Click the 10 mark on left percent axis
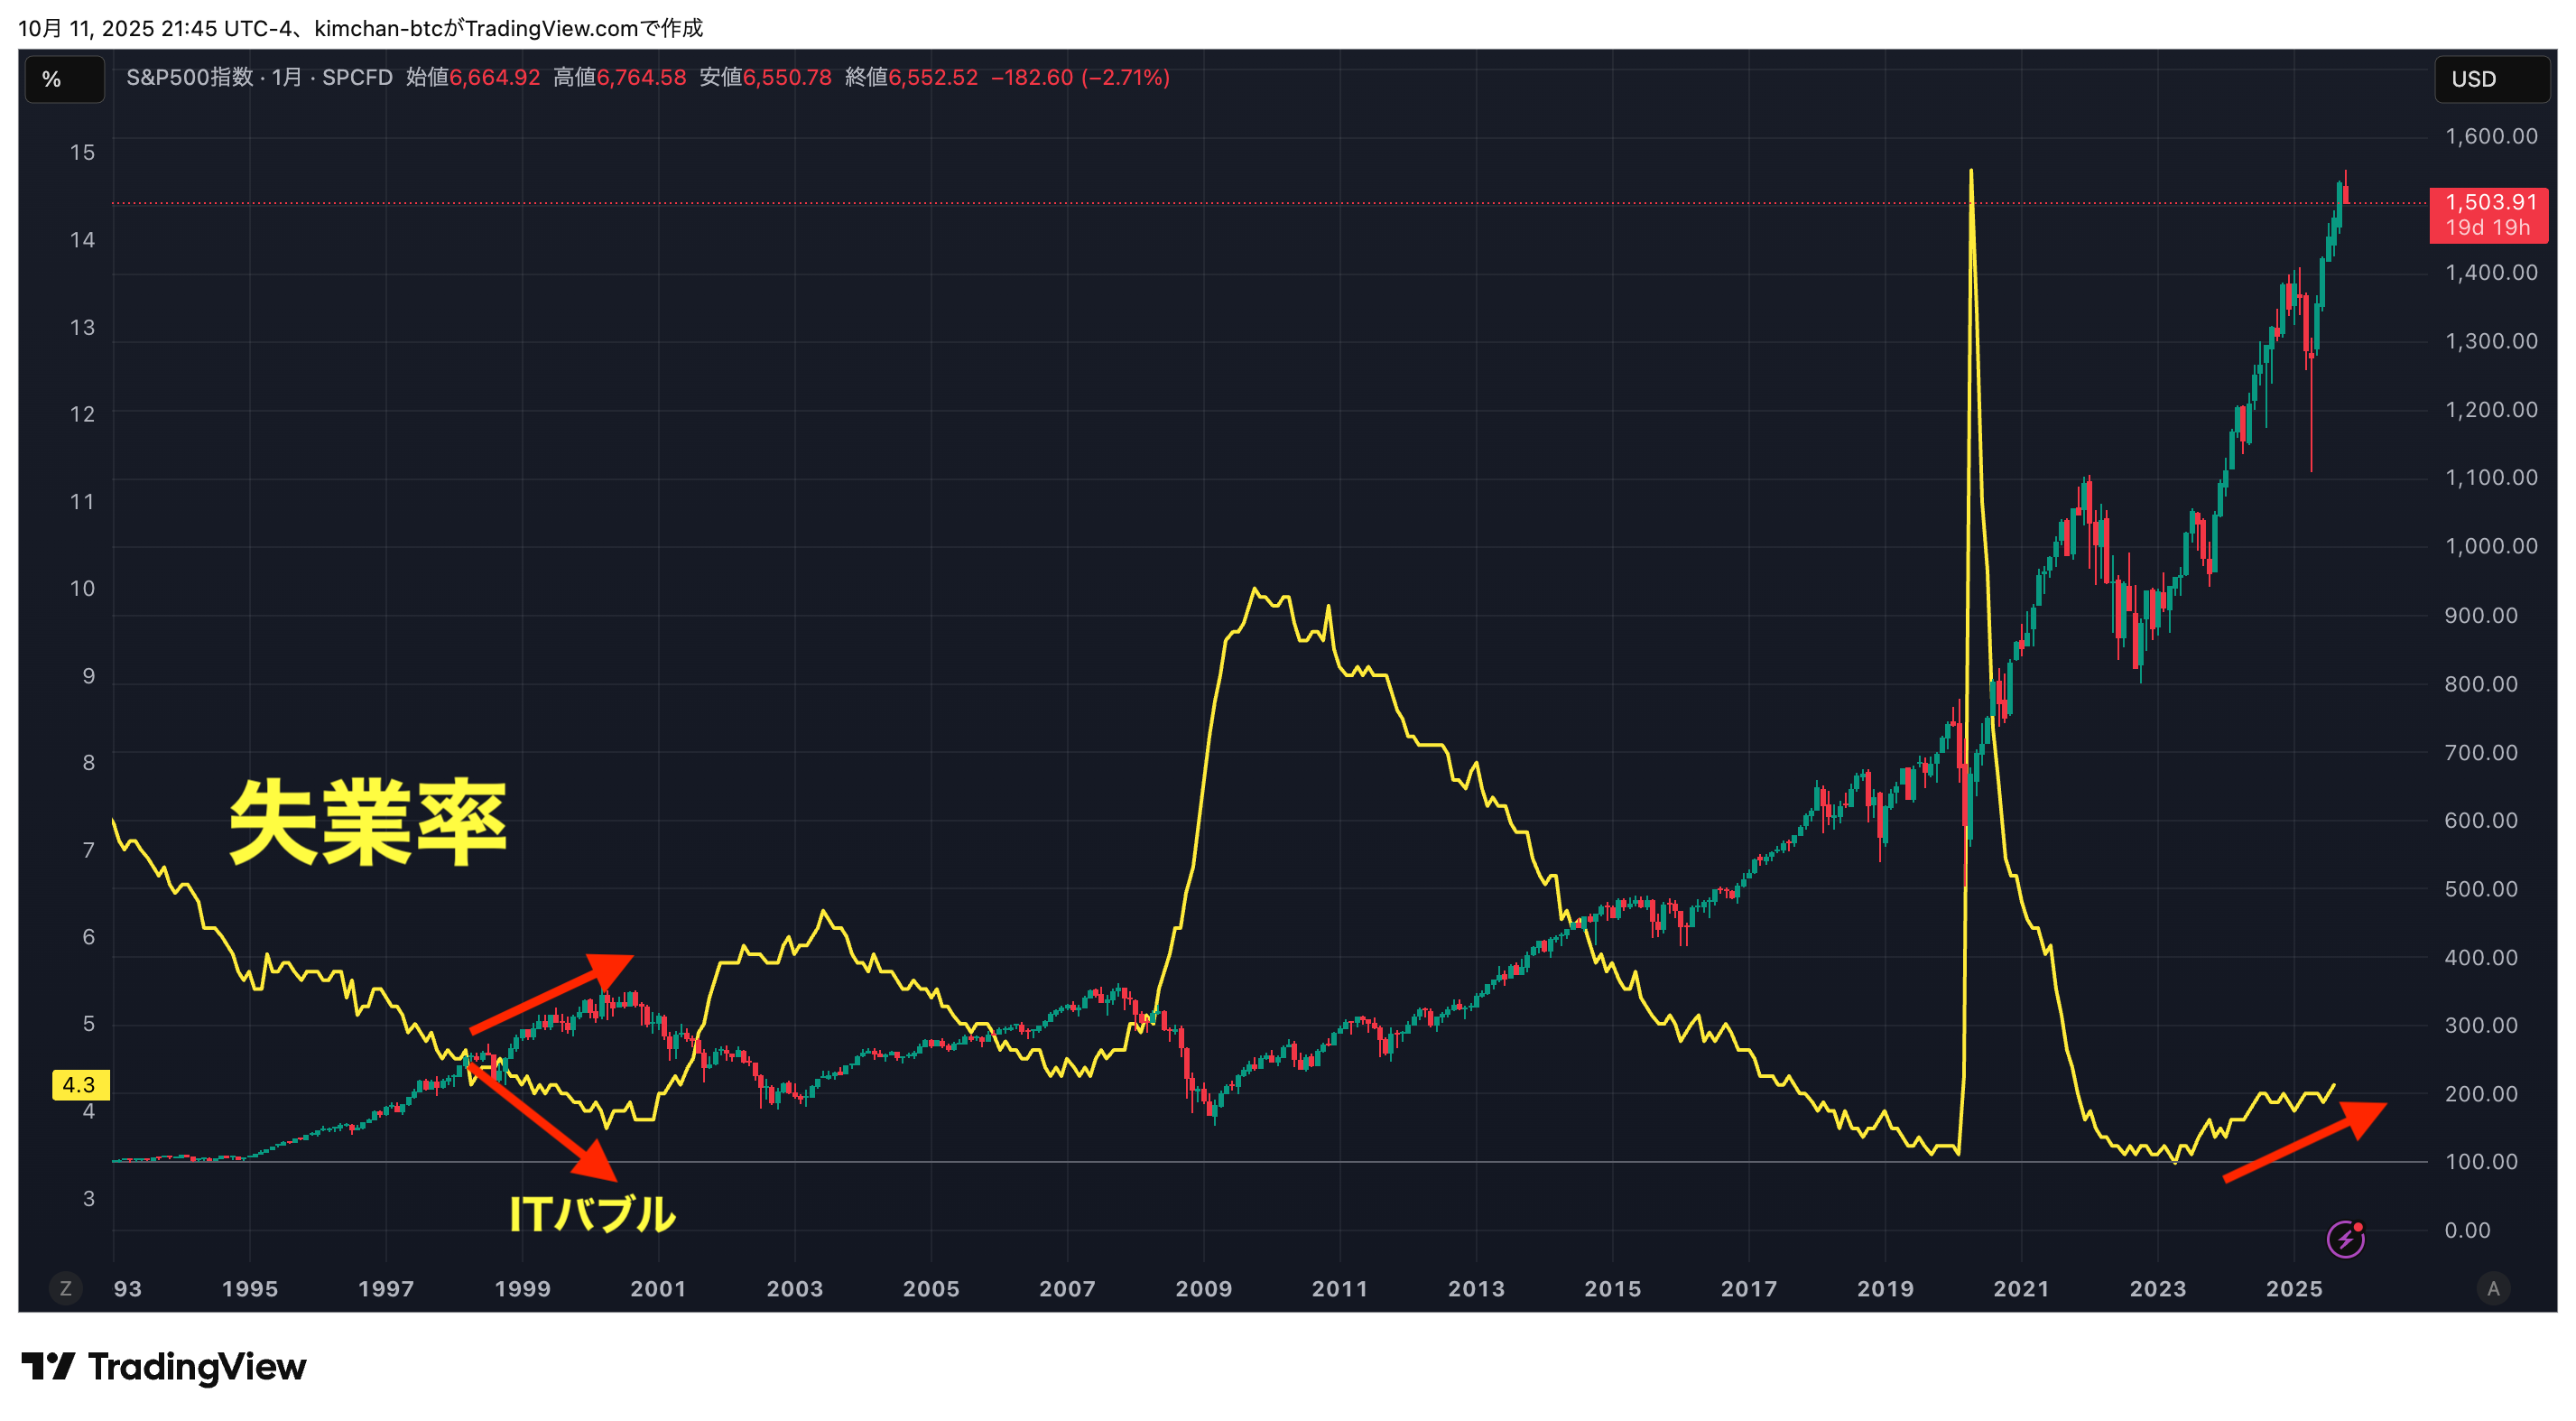 pyautogui.click(x=82, y=588)
